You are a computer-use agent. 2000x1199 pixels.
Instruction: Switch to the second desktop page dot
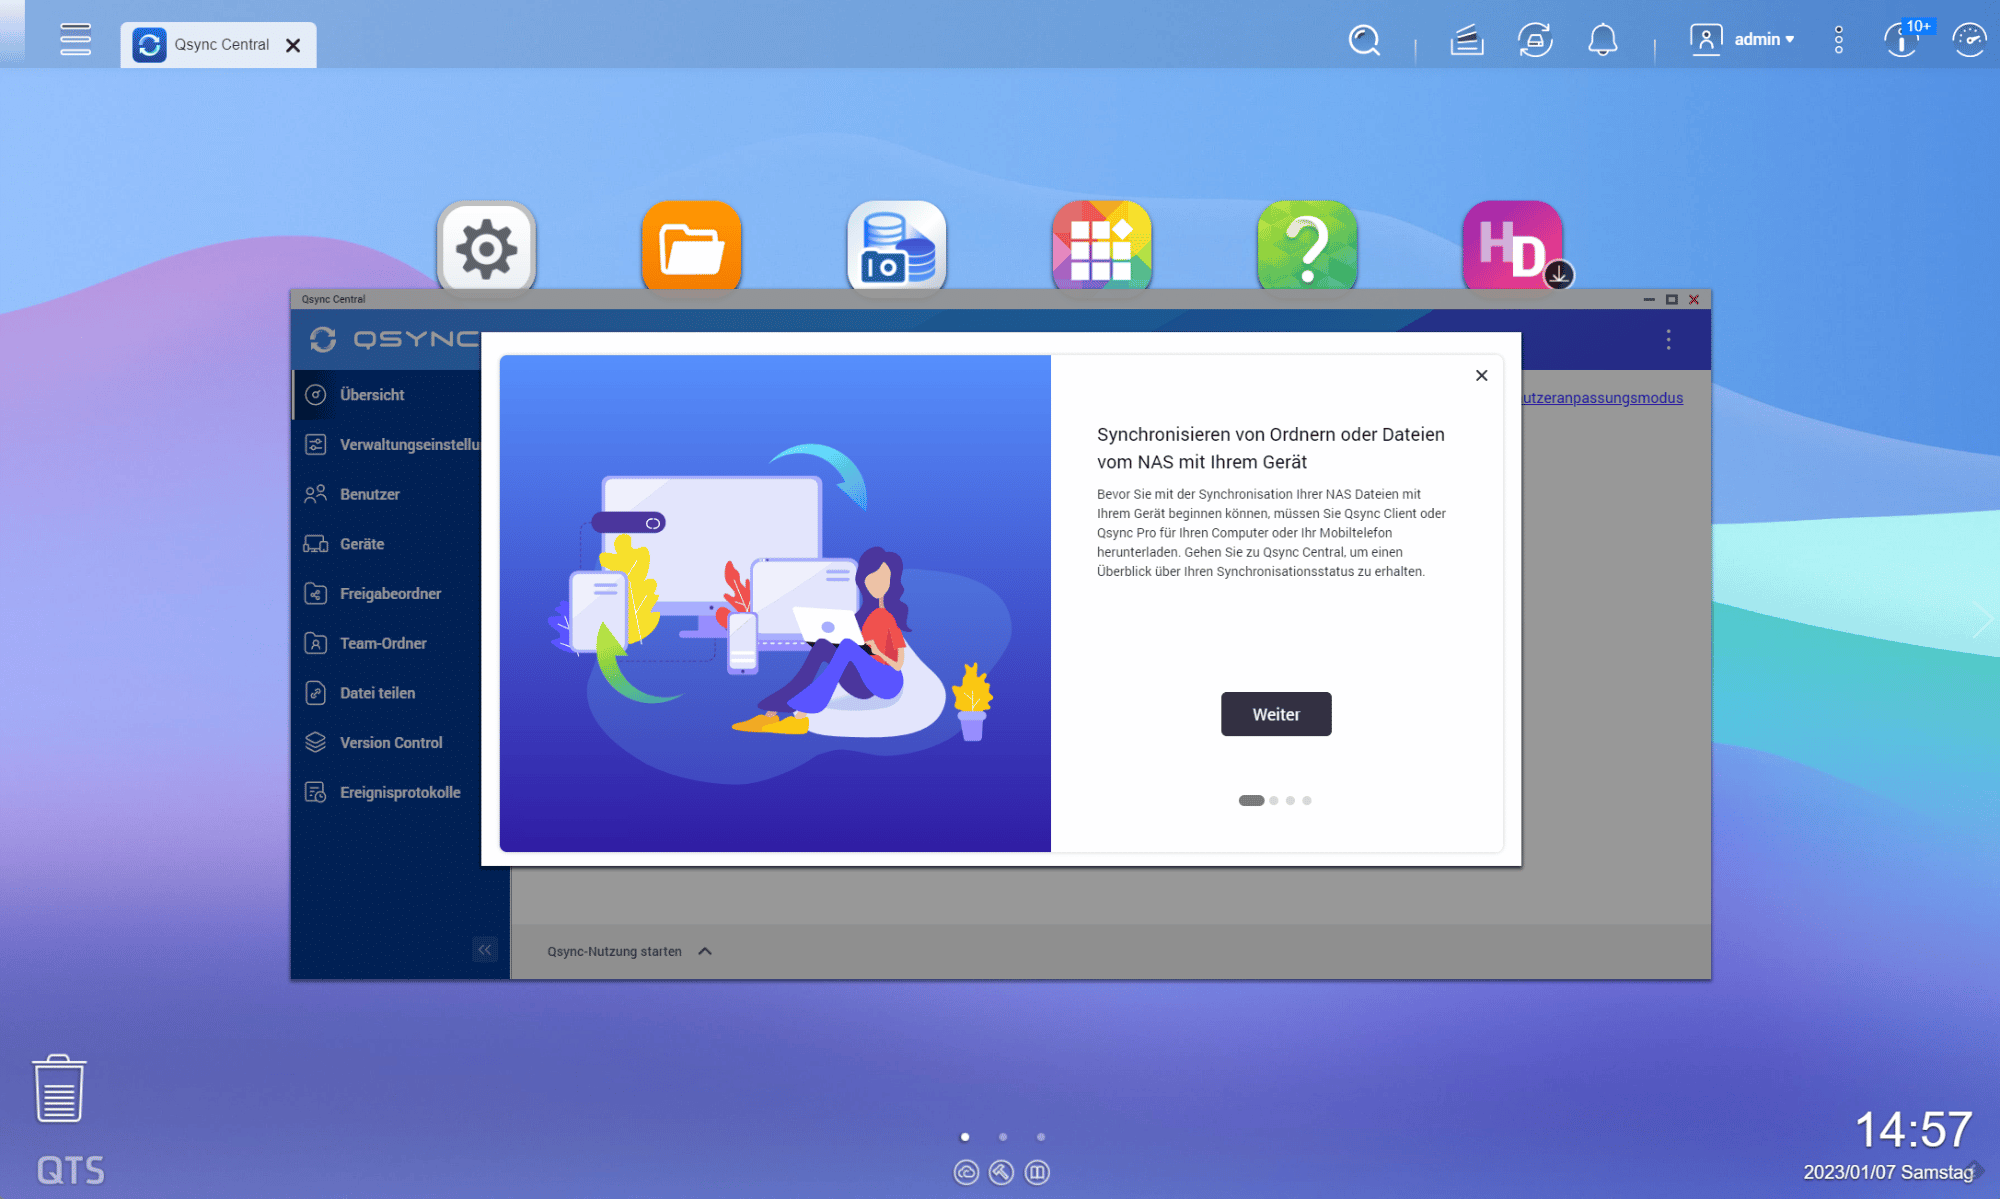1002,1137
